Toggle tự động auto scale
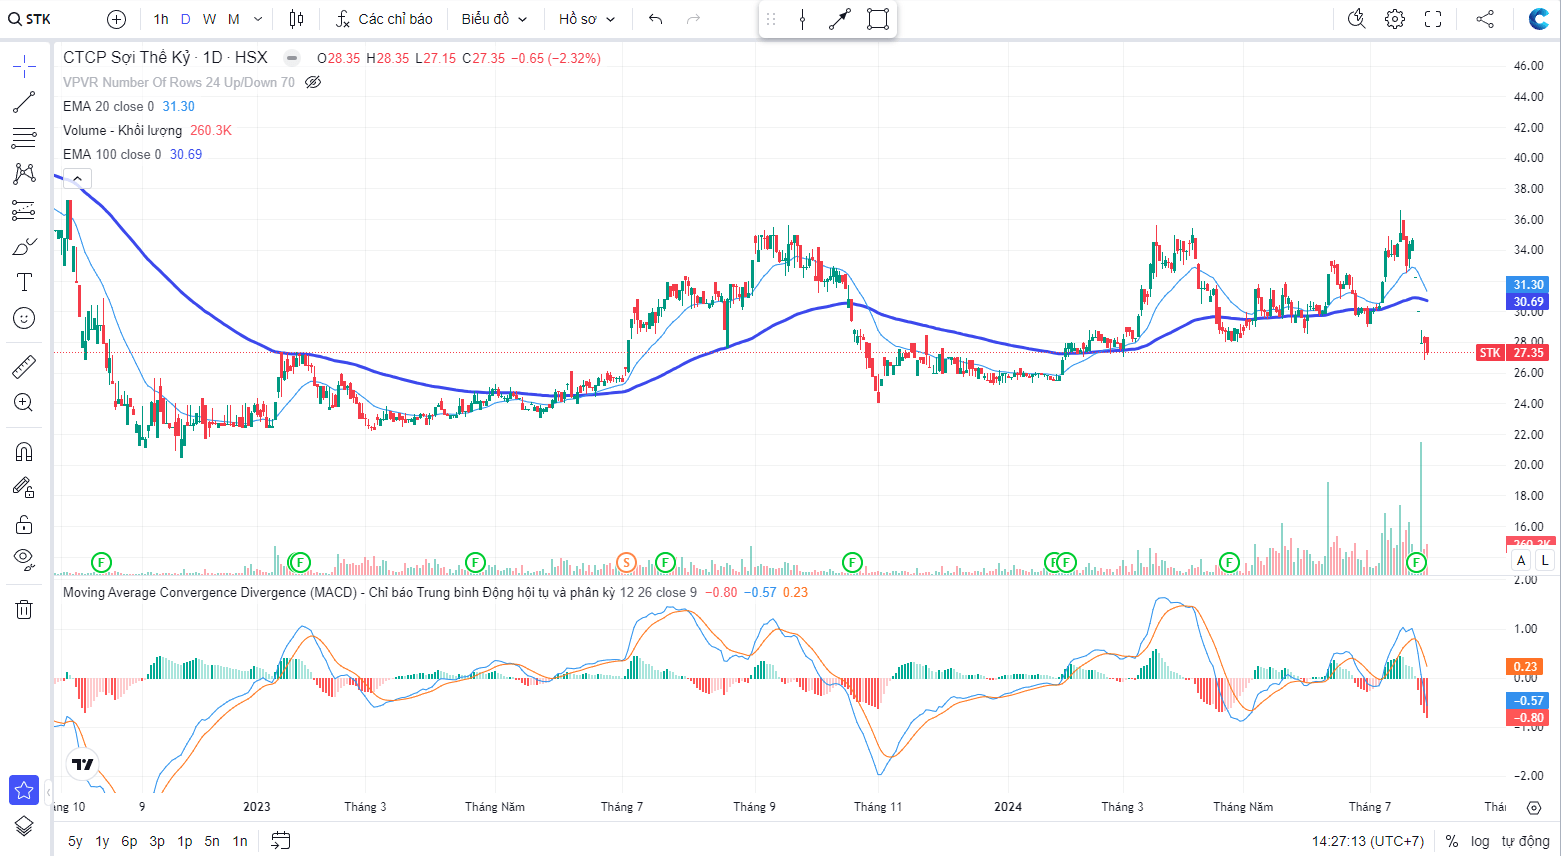Viewport: 1561px width, 856px height. (1525, 841)
